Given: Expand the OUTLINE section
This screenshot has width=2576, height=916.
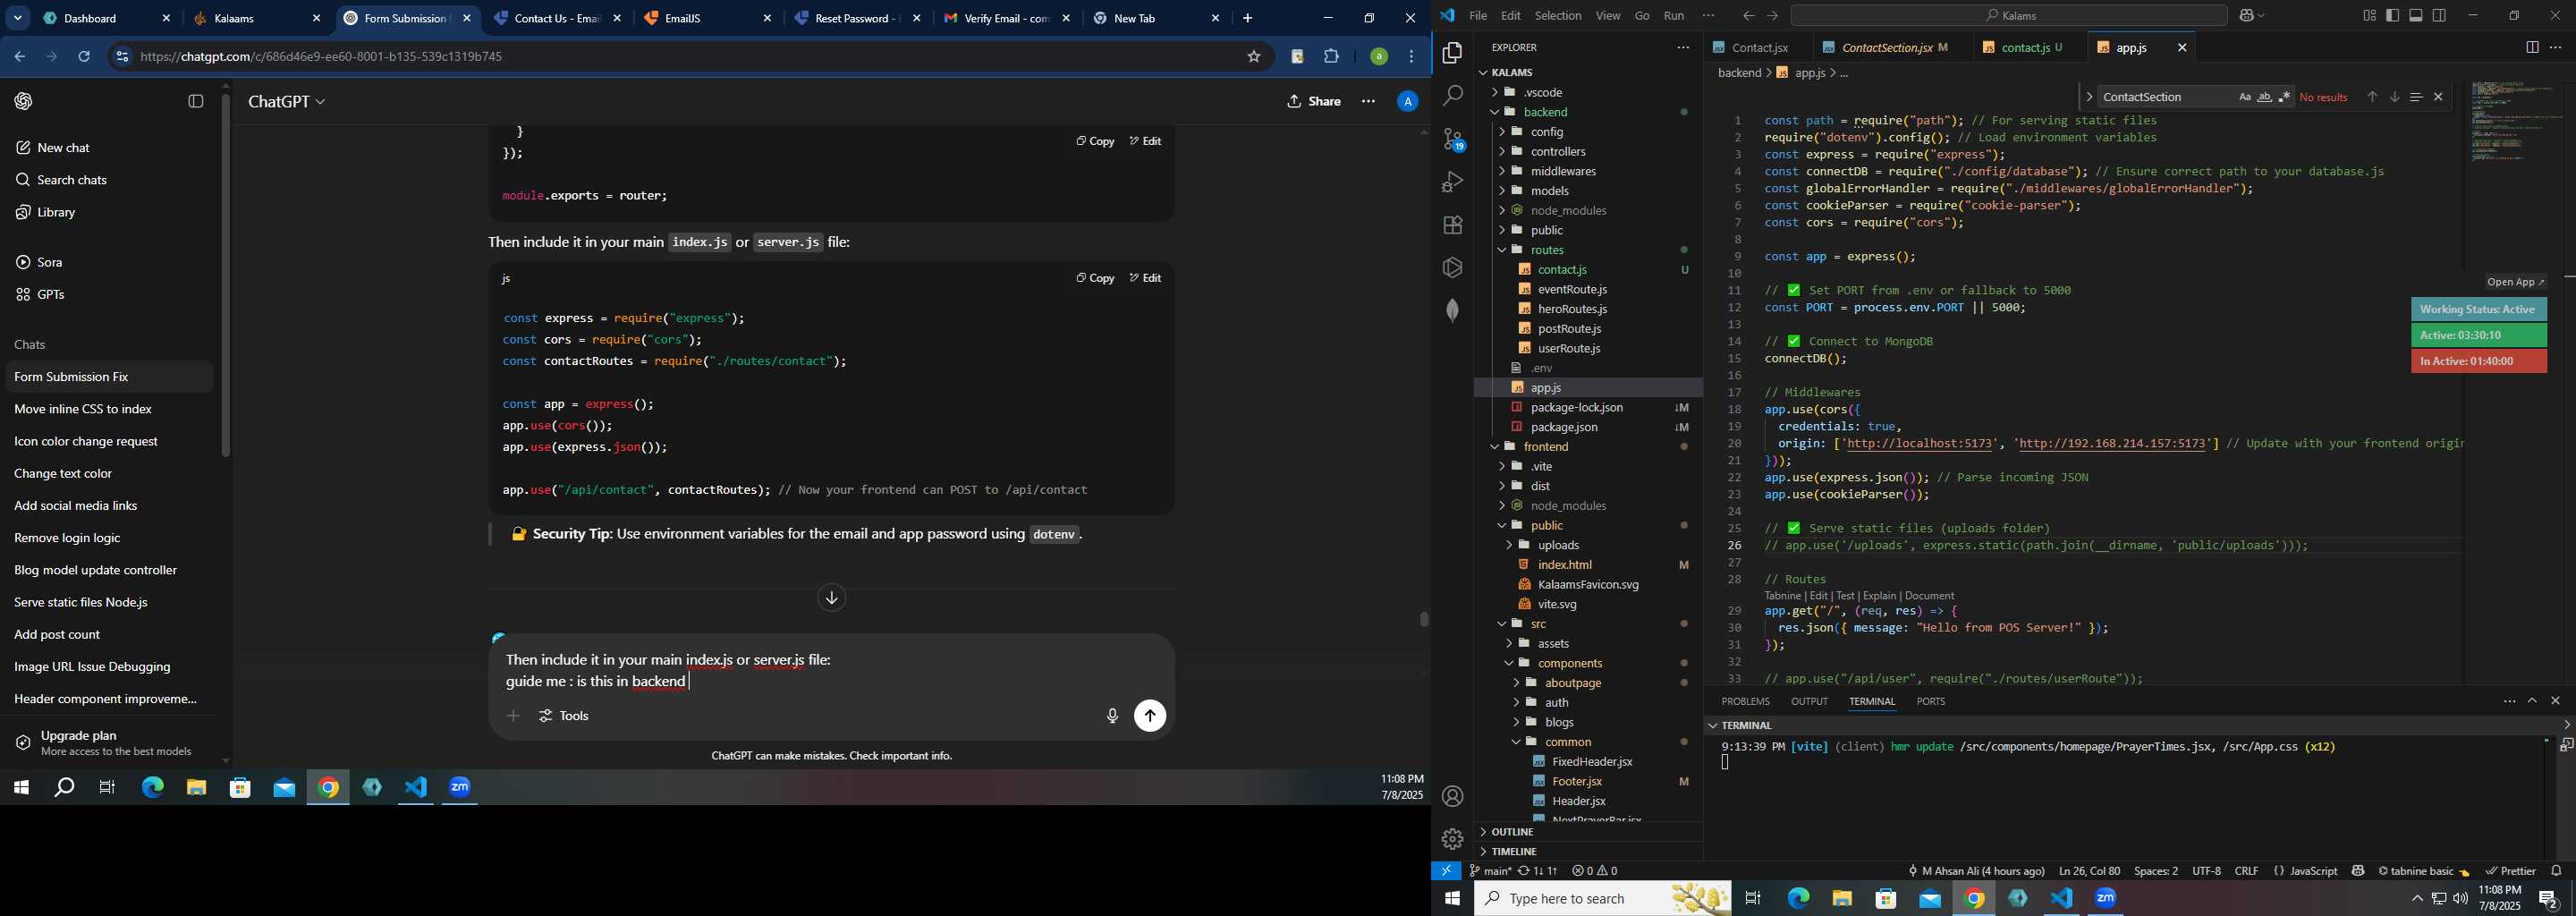Looking at the screenshot, I should coord(1587,832).
